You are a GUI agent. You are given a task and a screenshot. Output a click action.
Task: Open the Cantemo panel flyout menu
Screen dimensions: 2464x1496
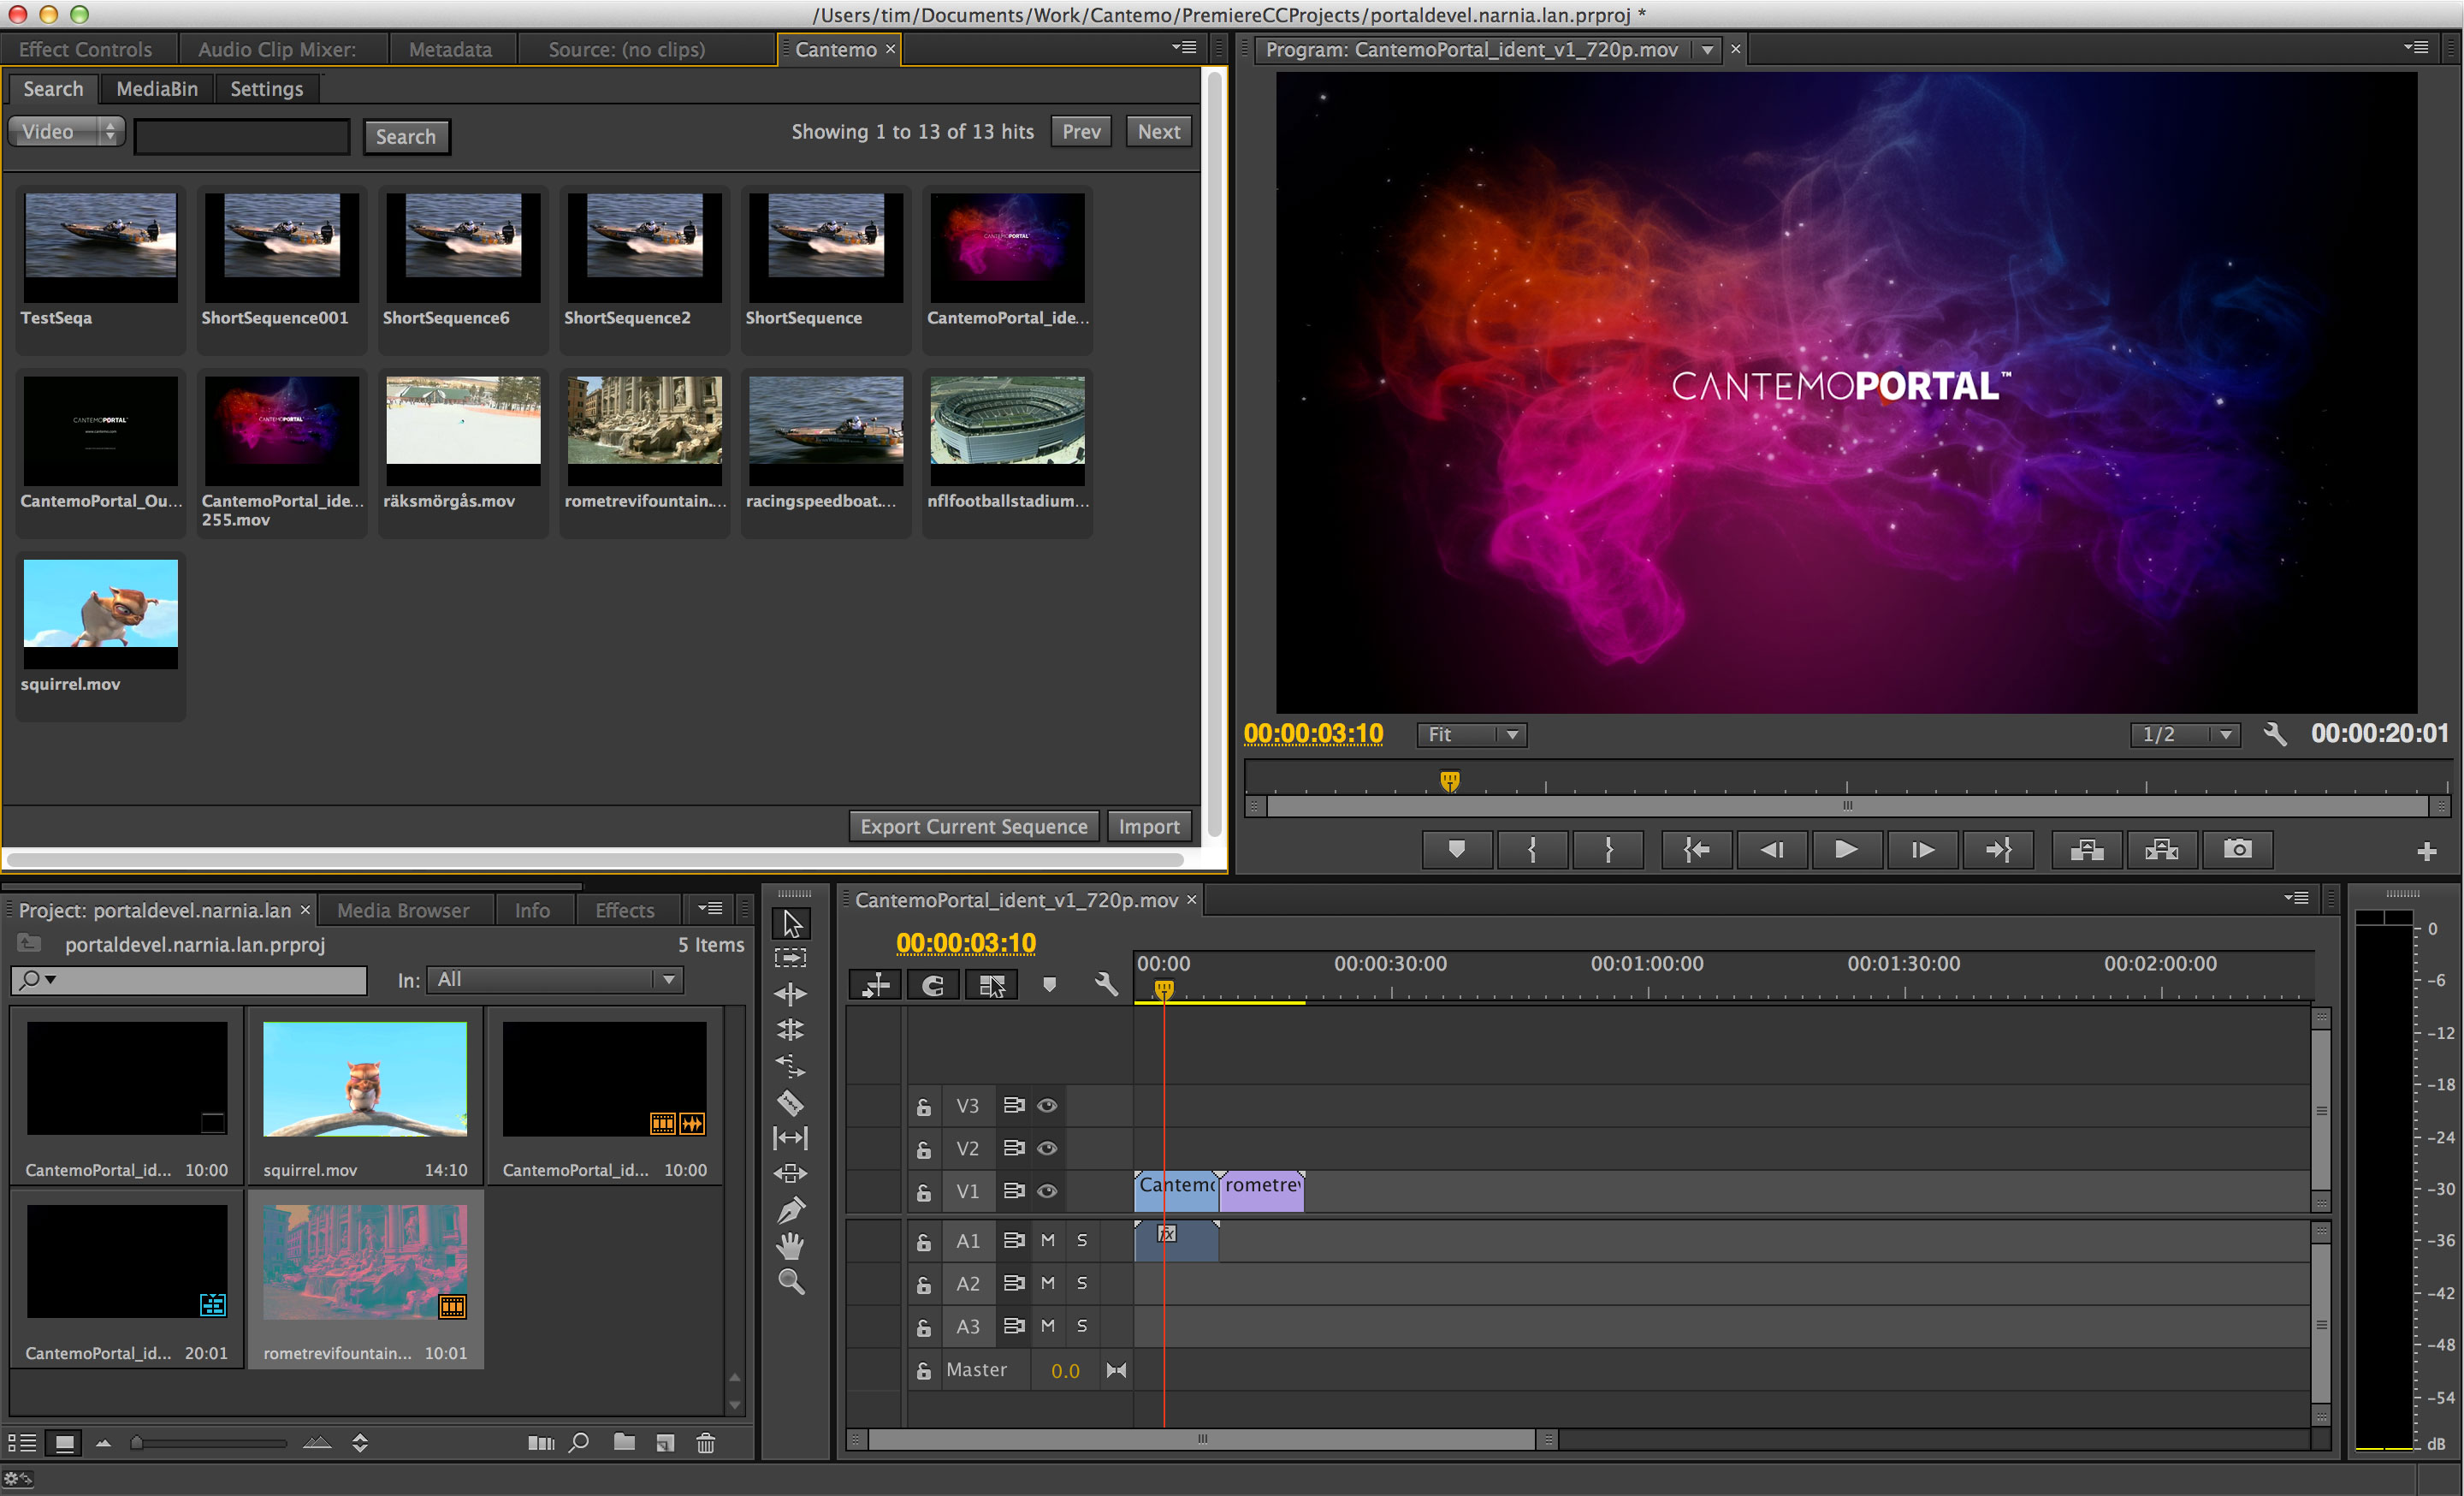coord(1184,47)
